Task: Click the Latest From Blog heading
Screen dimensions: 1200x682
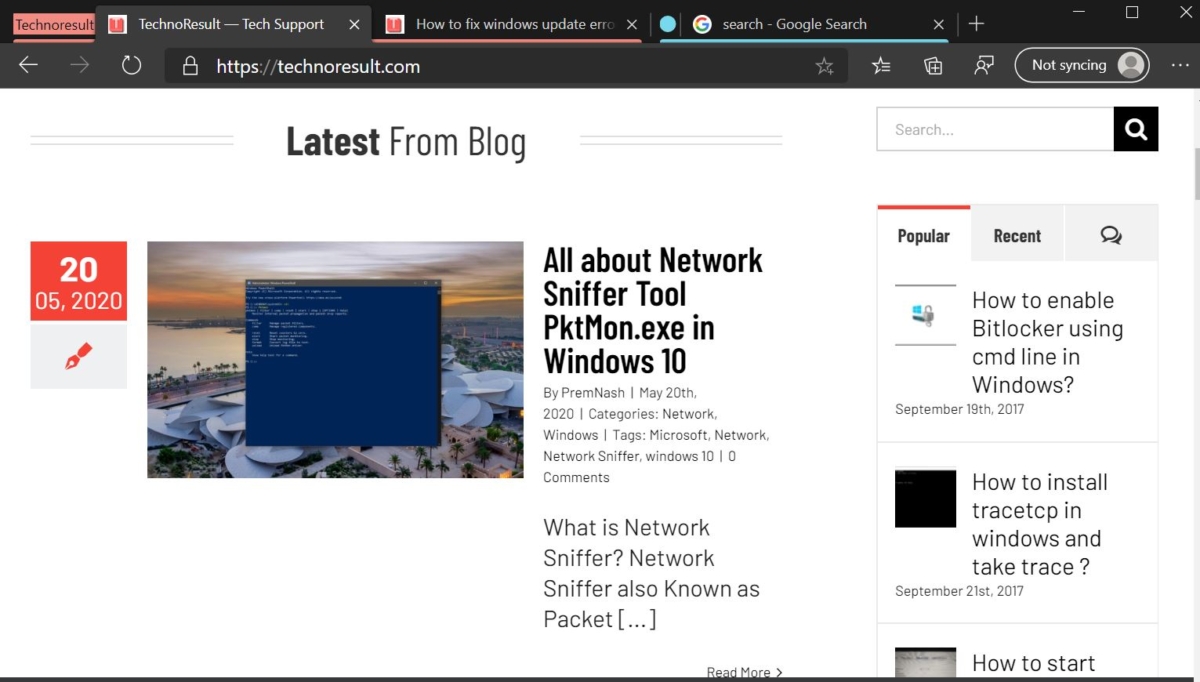Action: [x=406, y=141]
